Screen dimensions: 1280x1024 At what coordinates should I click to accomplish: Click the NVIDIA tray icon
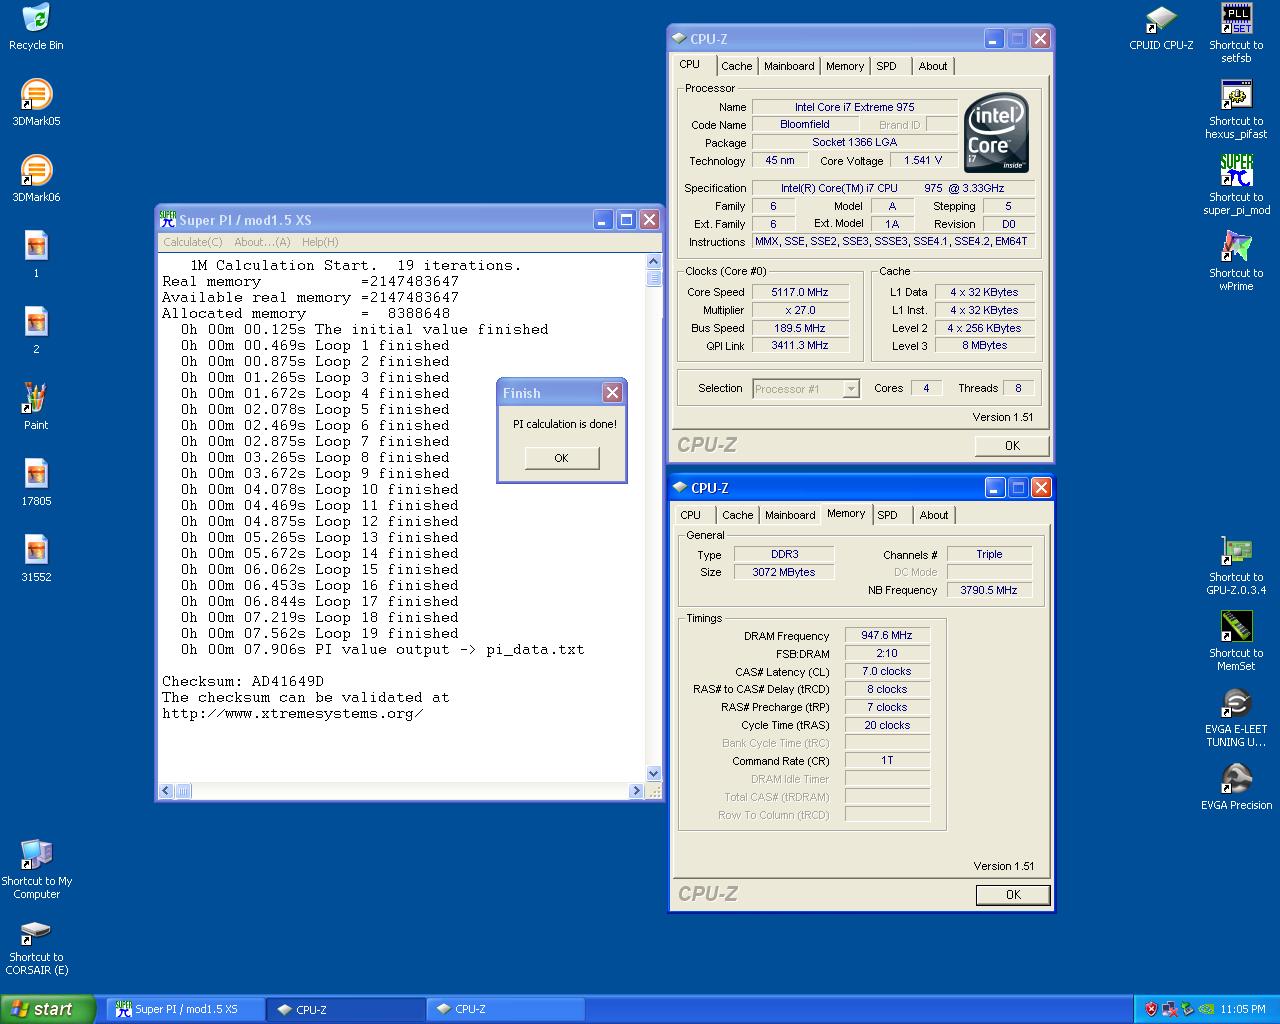coord(1207,1009)
